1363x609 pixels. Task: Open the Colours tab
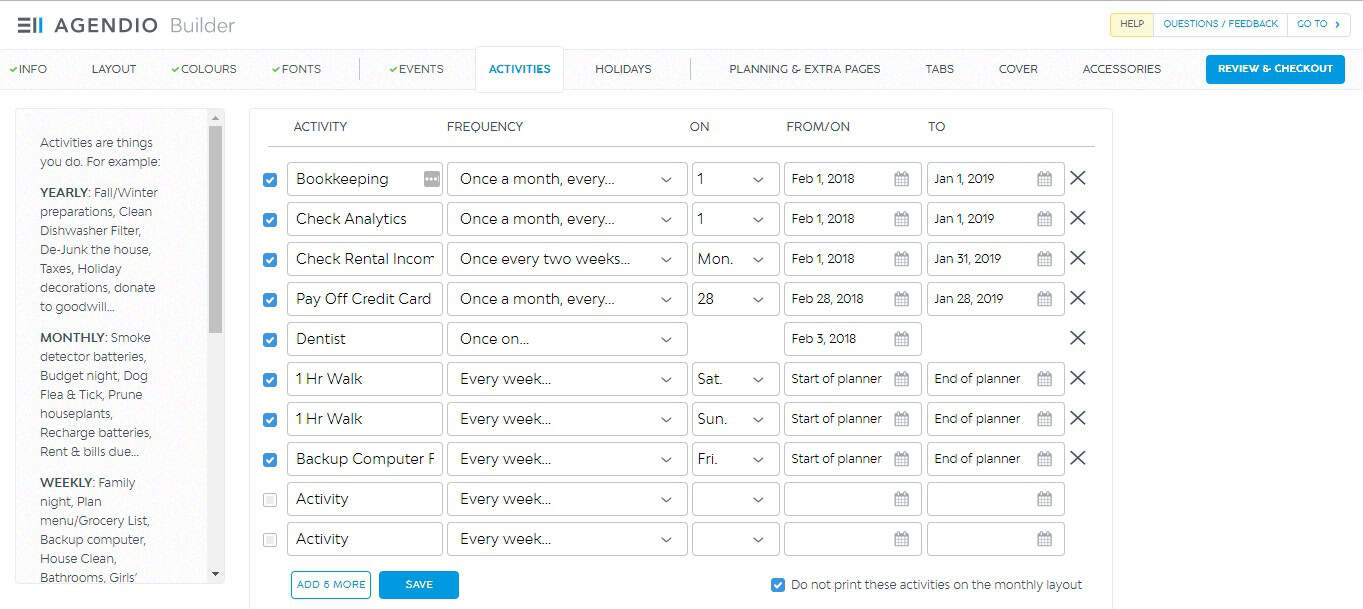point(204,69)
